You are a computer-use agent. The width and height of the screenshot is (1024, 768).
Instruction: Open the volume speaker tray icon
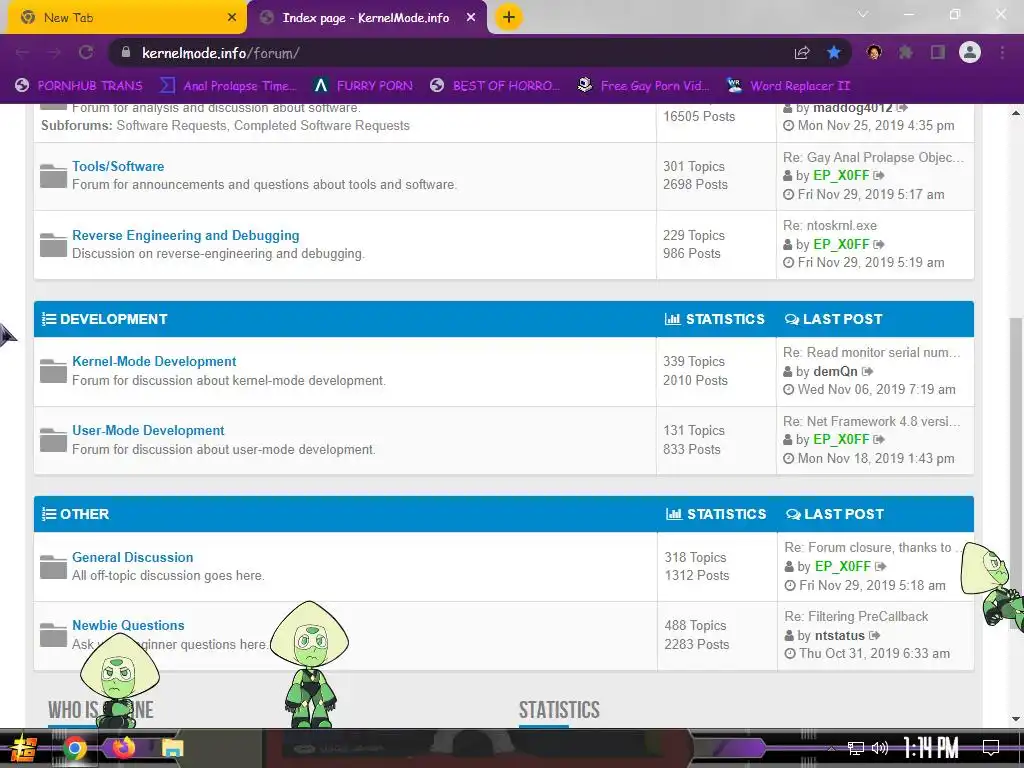[x=880, y=748]
